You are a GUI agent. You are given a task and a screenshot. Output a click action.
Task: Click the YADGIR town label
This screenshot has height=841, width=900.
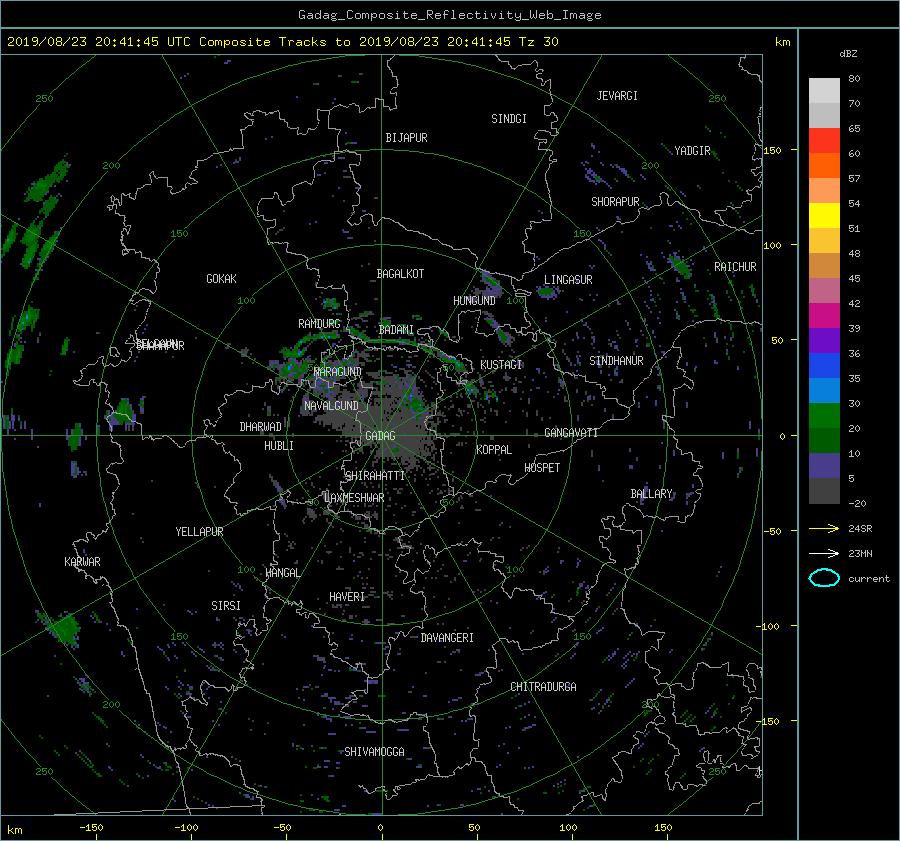[x=692, y=151]
